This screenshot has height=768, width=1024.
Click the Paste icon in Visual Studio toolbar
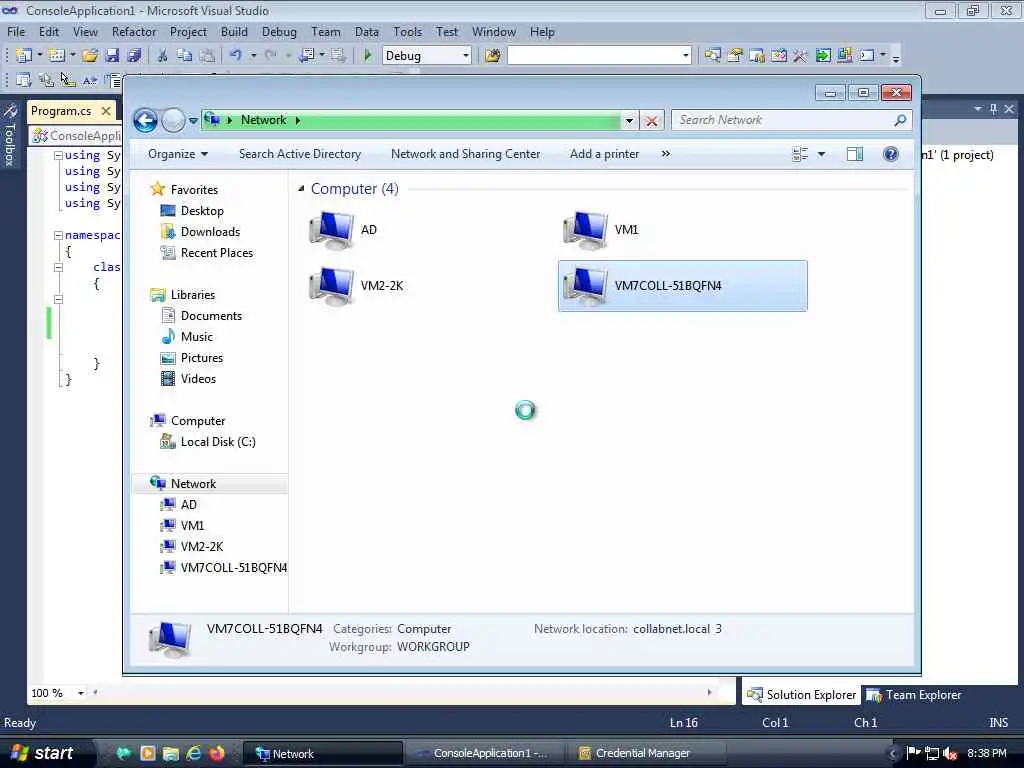(x=207, y=56)
